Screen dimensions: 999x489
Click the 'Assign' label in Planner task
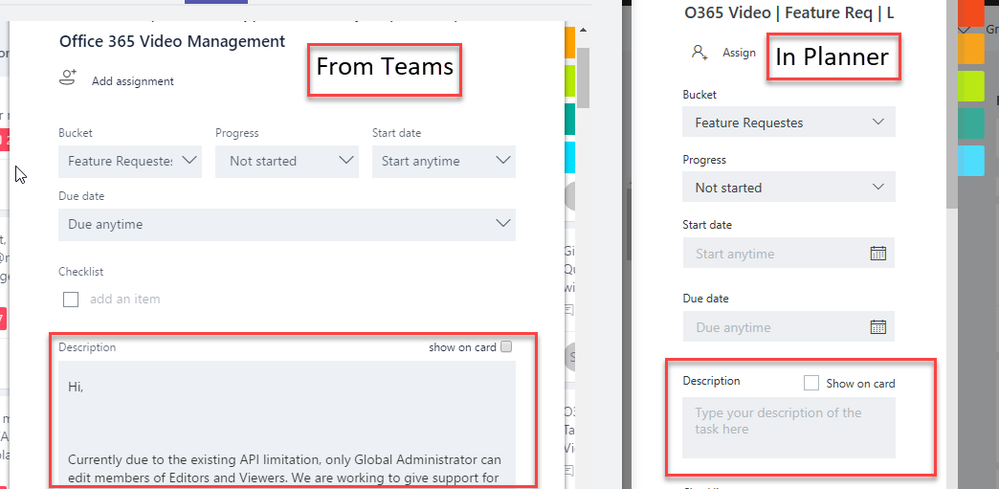click(739, 53)
